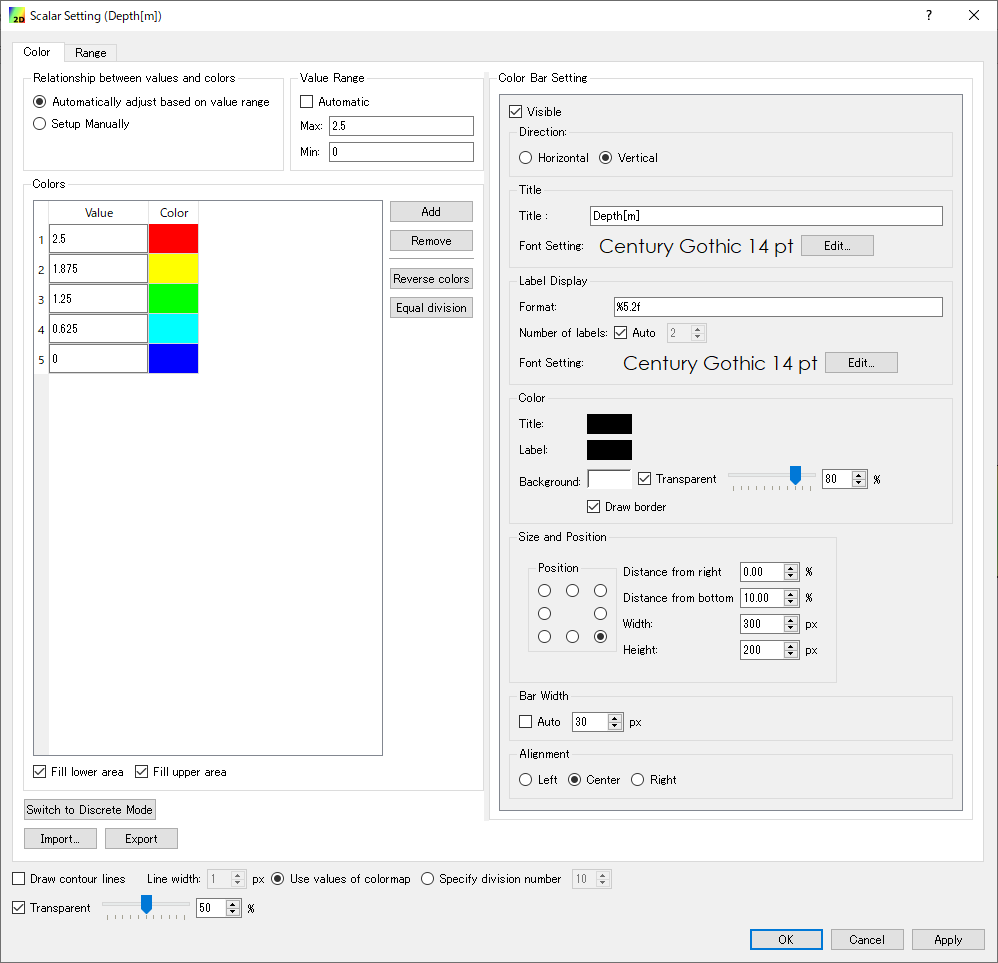Screen dimensions: 998x963
Task: Select Left alignment
Action: click(x=526, y=780)
